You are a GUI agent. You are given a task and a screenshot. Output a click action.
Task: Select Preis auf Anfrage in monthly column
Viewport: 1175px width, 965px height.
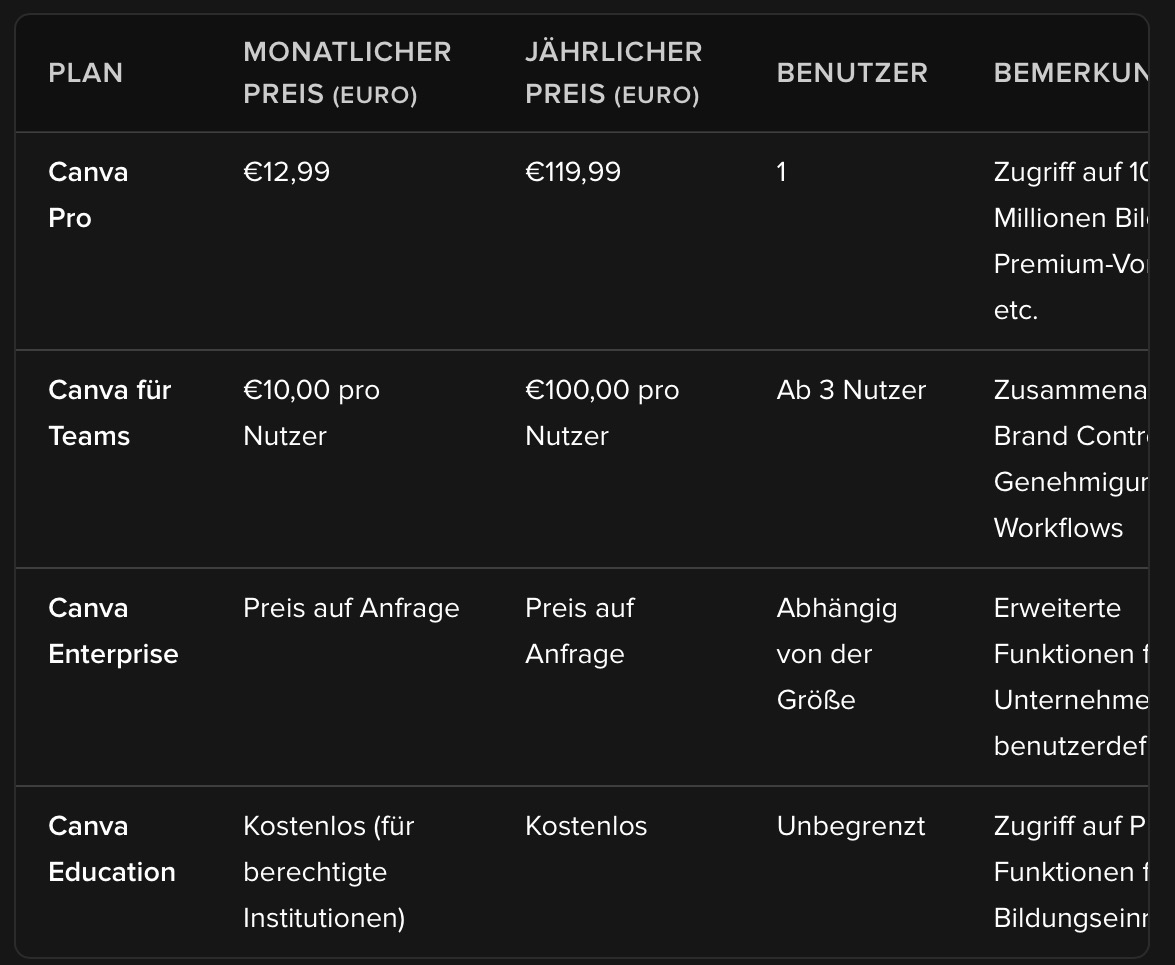(x=351, y=608)
